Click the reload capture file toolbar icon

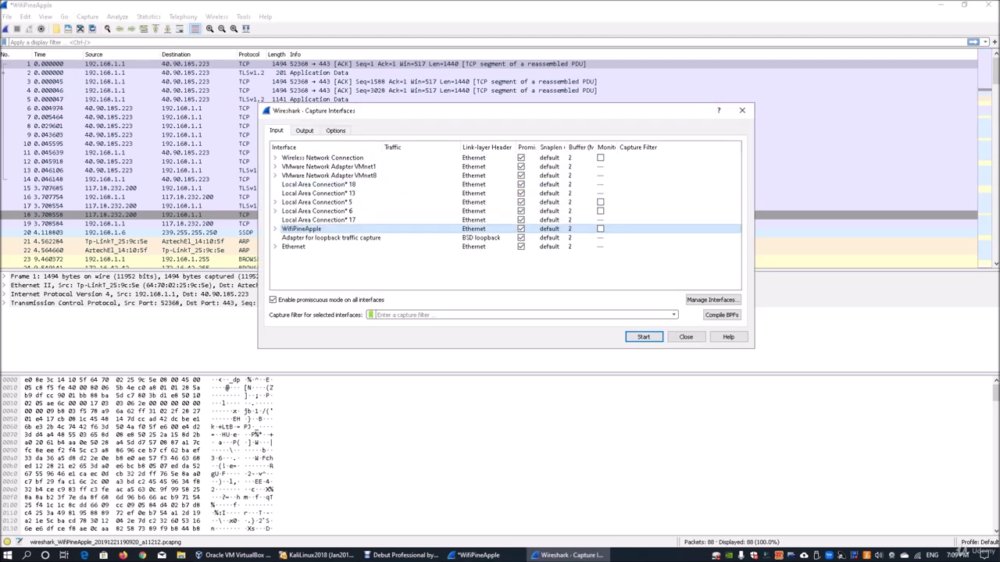(92, 29)
